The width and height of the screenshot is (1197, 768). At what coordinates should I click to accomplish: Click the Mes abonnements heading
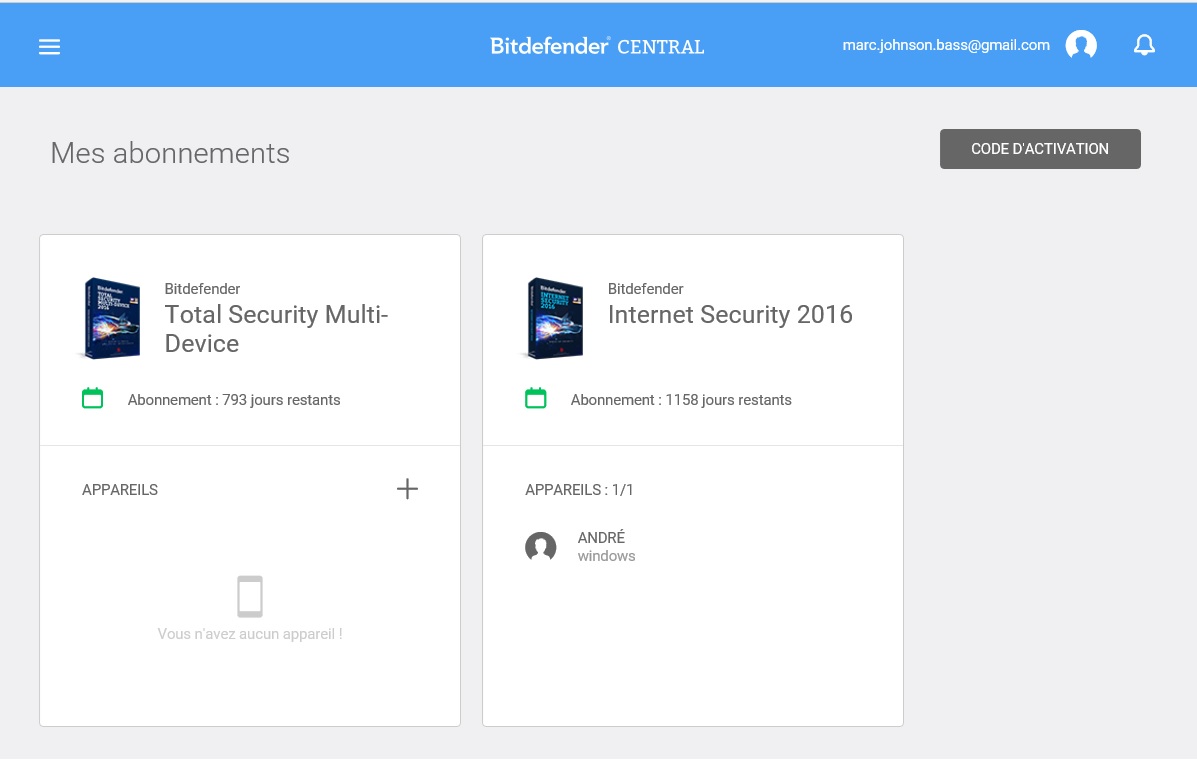pos(170,153)
